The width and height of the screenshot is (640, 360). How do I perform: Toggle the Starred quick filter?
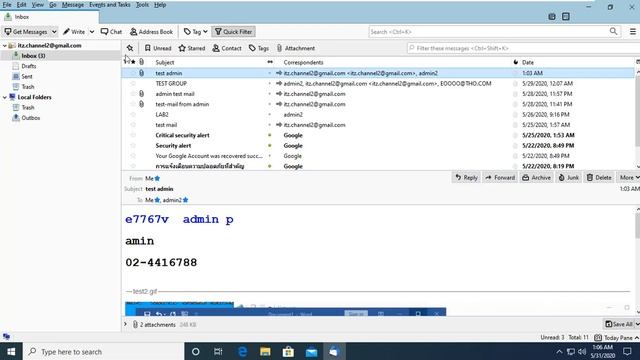tap(192, 48)
